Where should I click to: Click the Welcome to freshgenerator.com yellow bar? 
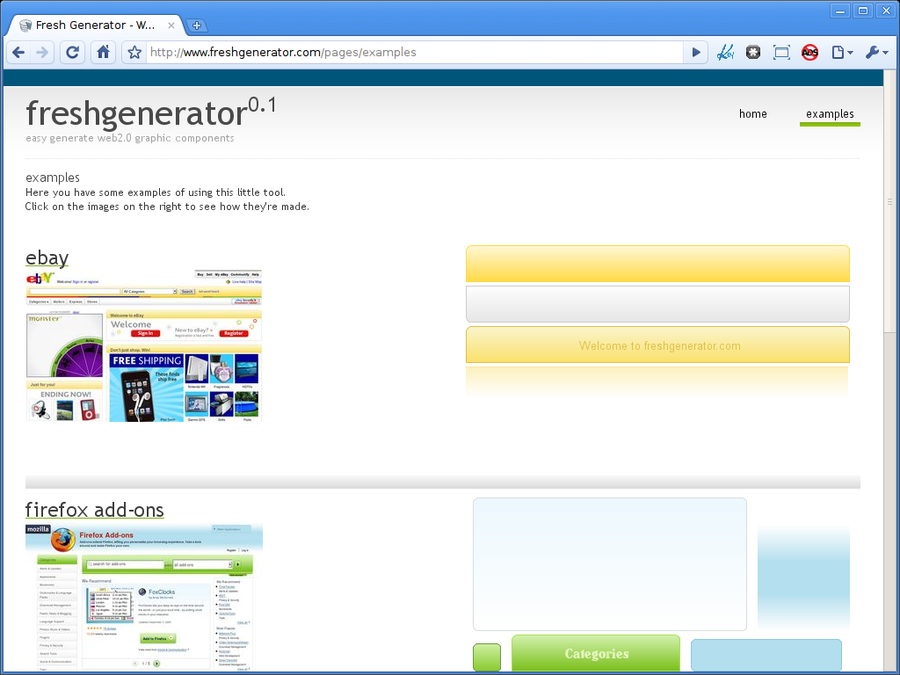tap(658, 345)
